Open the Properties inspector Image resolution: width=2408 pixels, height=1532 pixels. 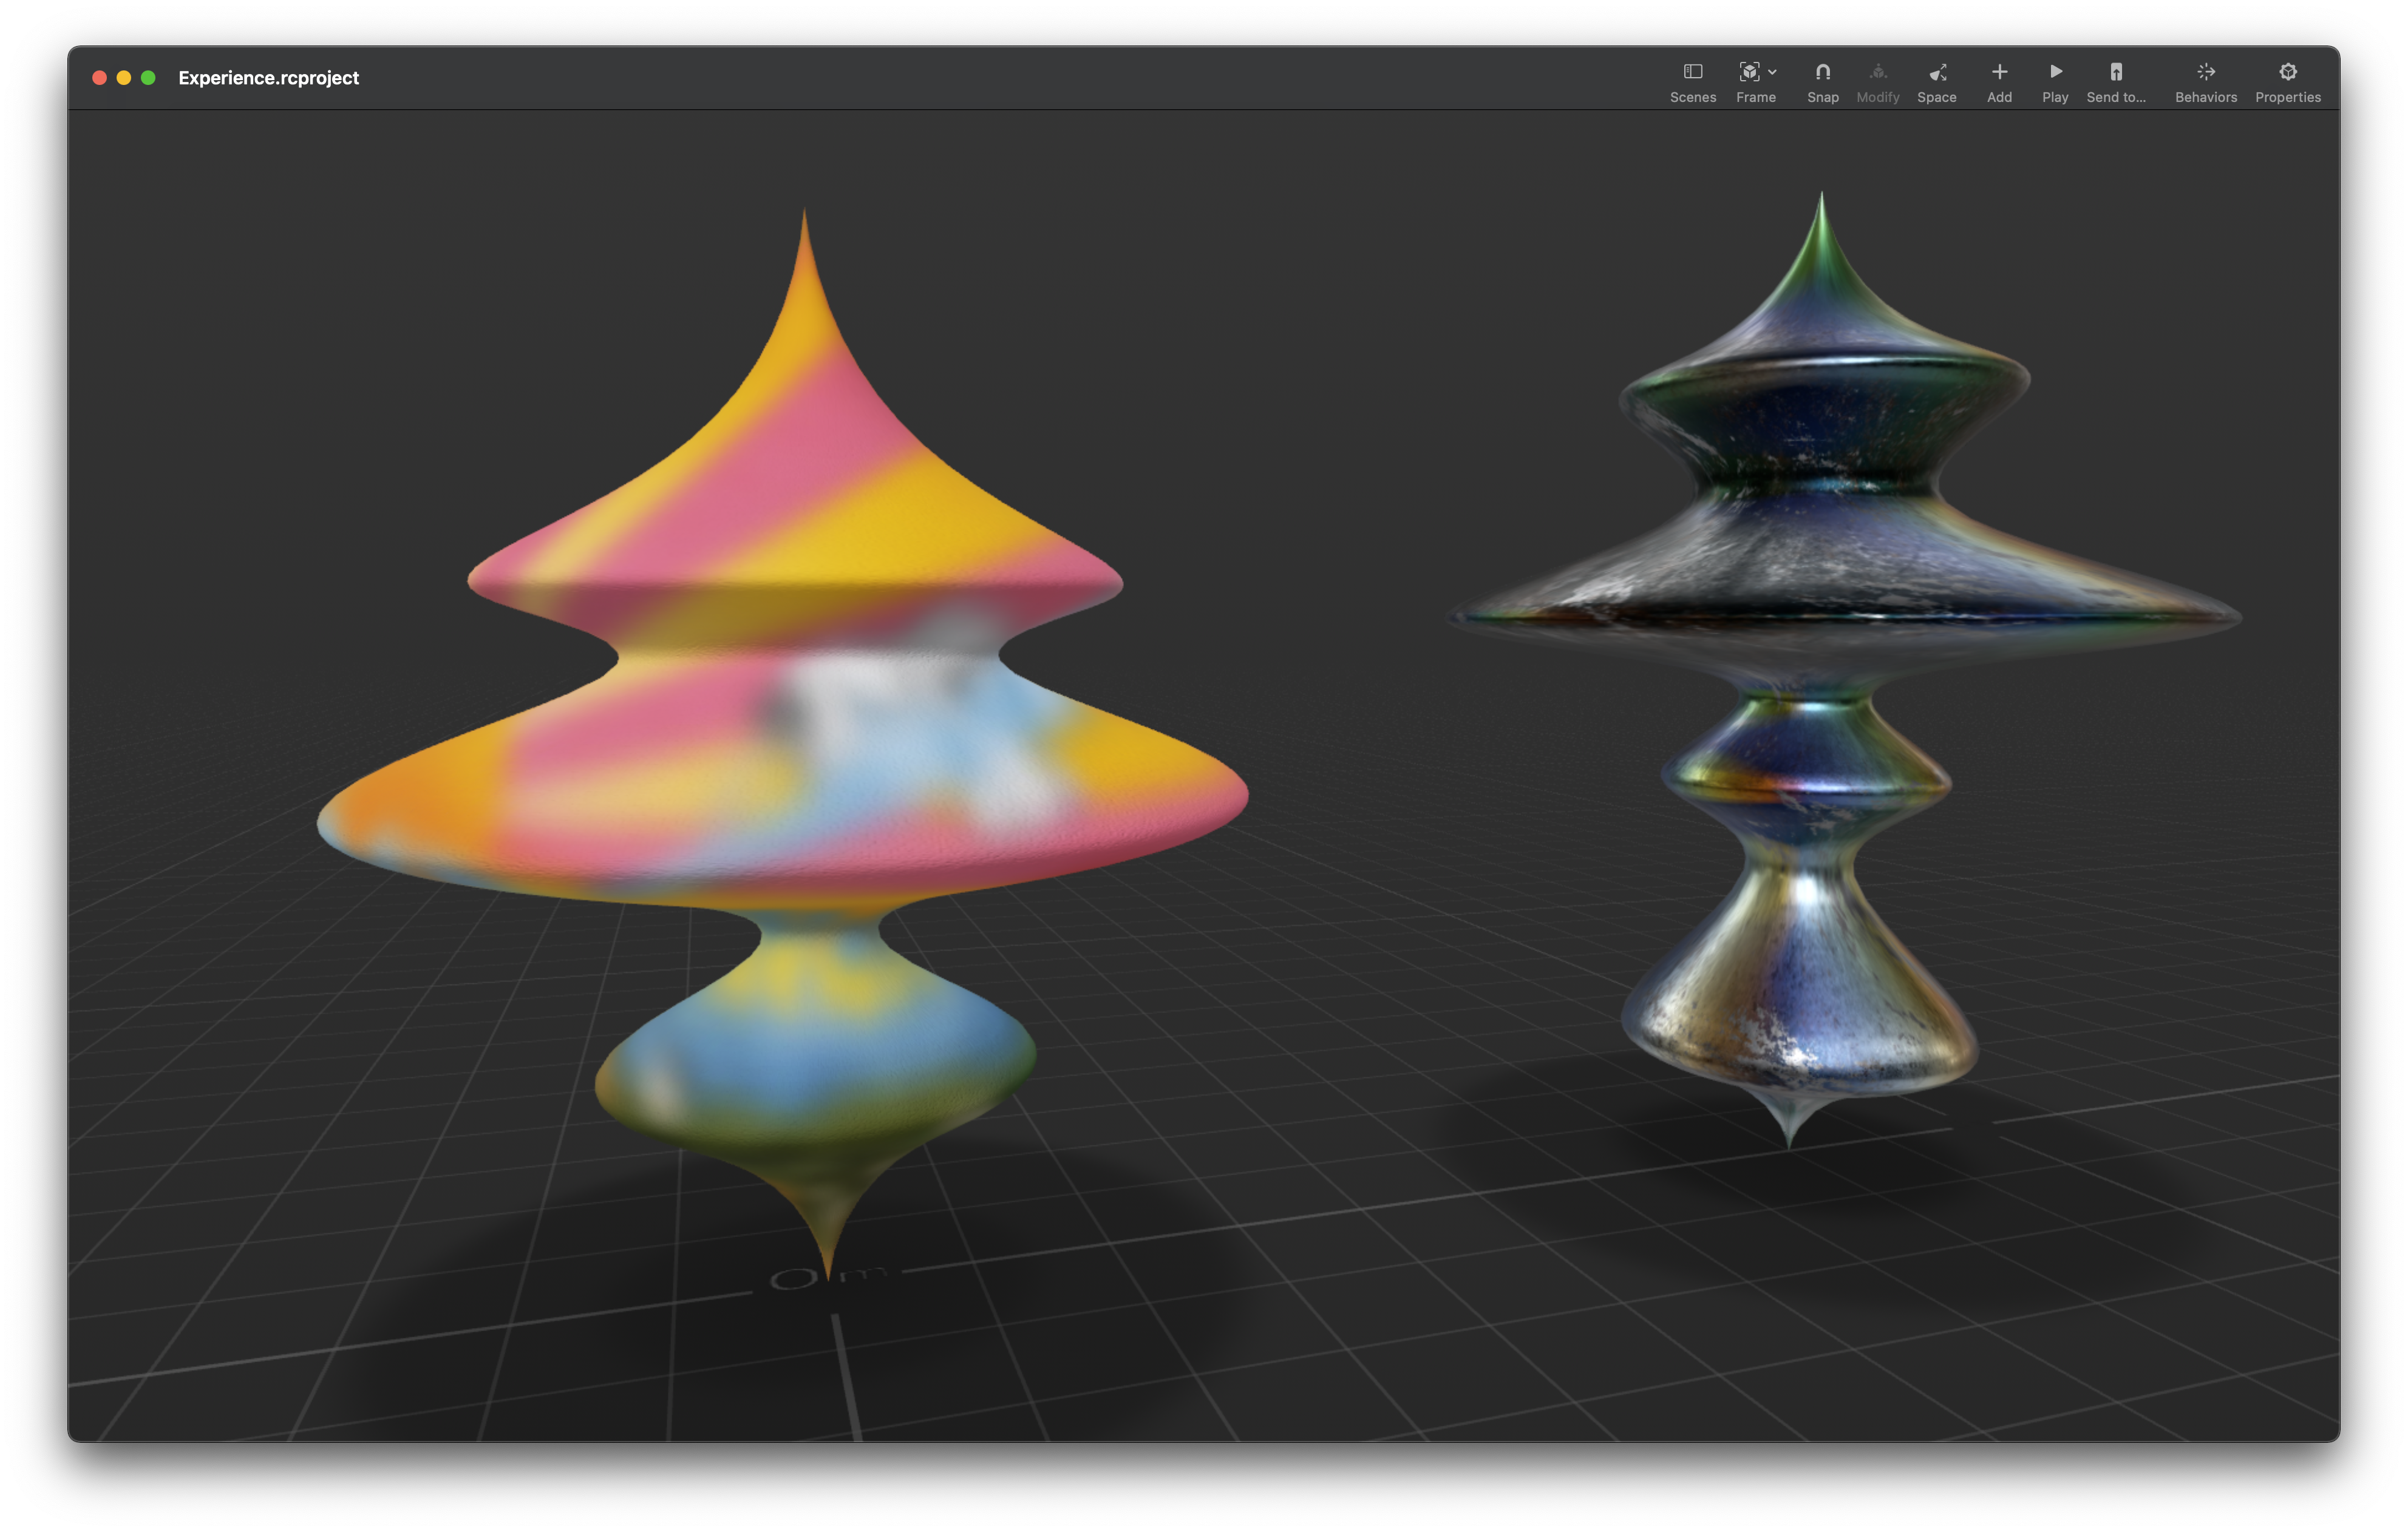(x=2287, y=82)
